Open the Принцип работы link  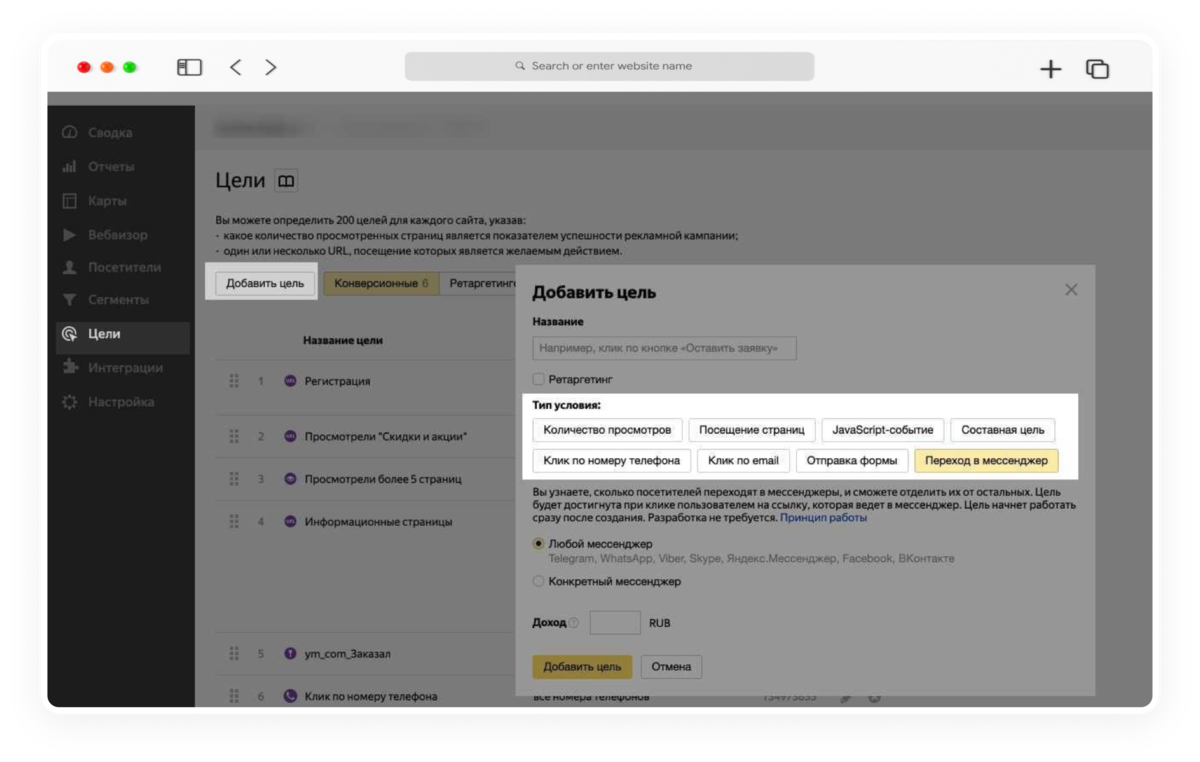tap(824, 518)
